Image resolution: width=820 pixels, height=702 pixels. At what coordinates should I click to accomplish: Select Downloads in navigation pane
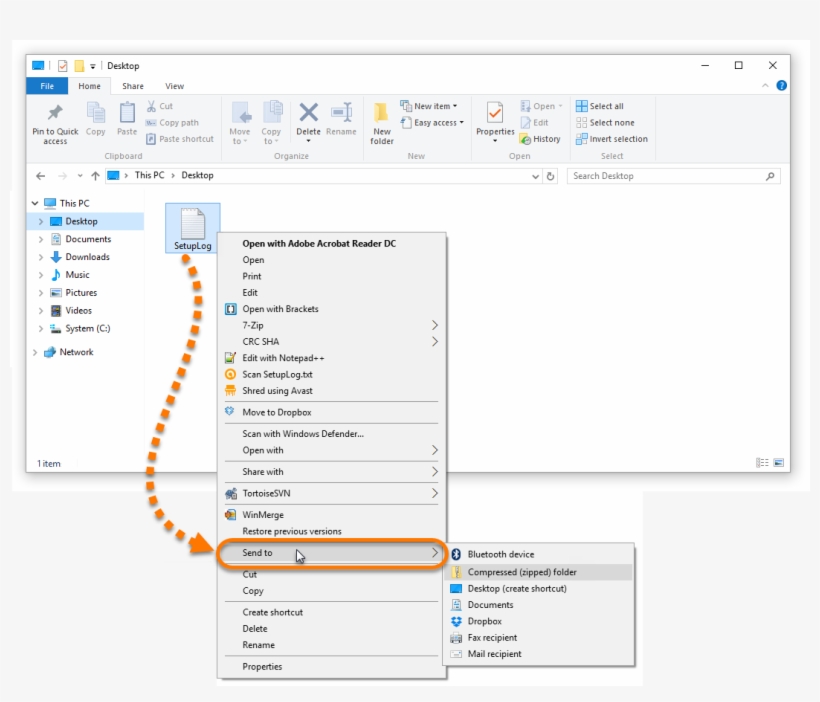(x=87, y=257)
